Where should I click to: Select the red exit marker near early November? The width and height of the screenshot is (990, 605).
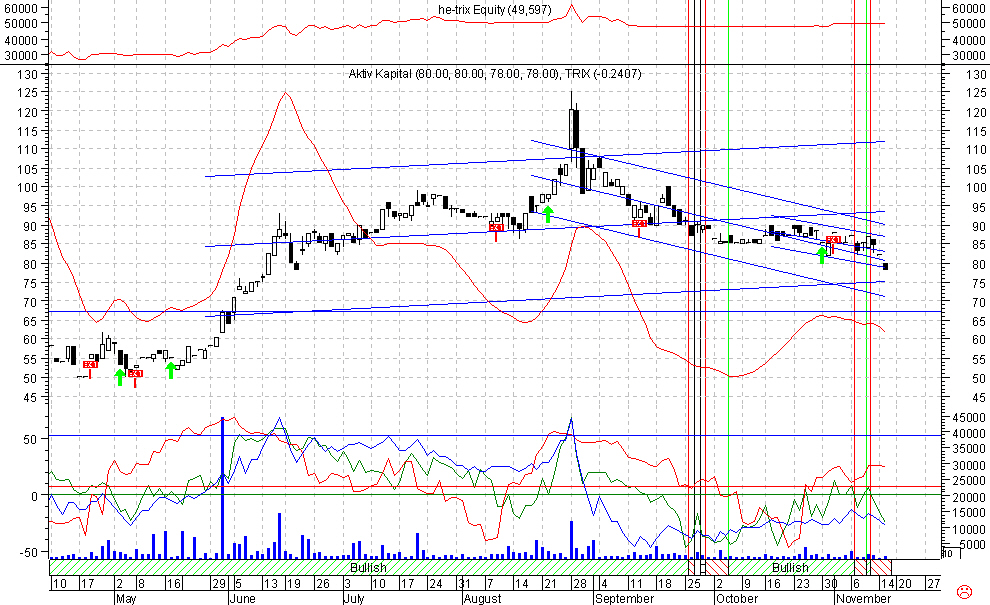[832, 240]
